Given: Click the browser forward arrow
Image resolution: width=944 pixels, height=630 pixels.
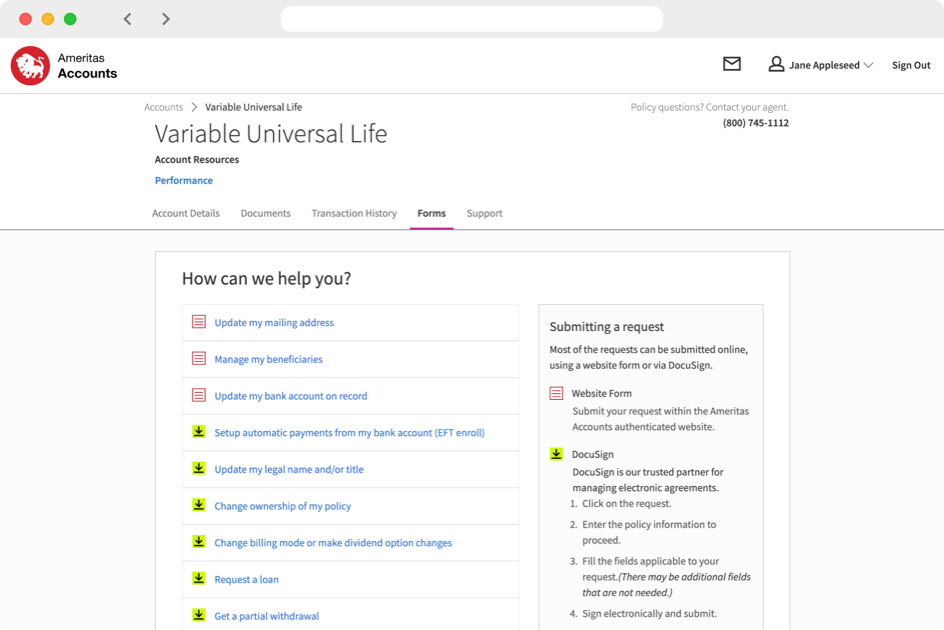Looking at the screenshot, I should coord(166,19).
